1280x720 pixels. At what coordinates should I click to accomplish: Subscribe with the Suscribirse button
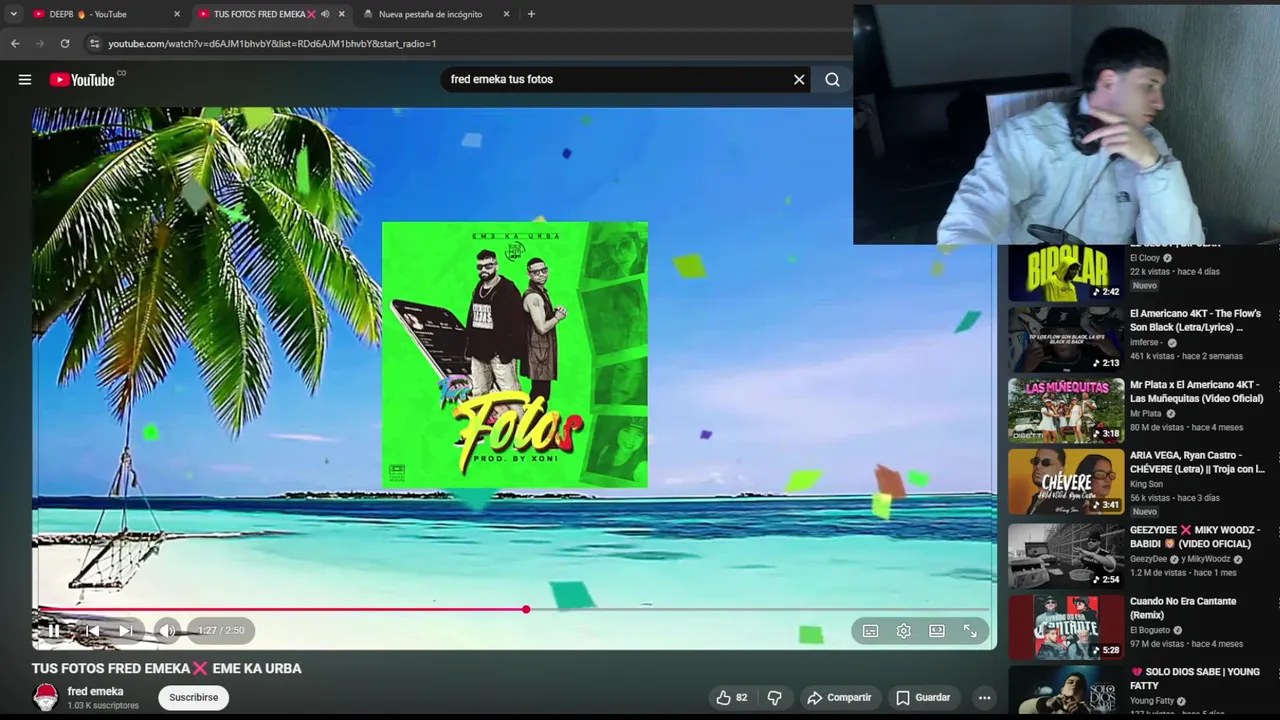(193, 697)
